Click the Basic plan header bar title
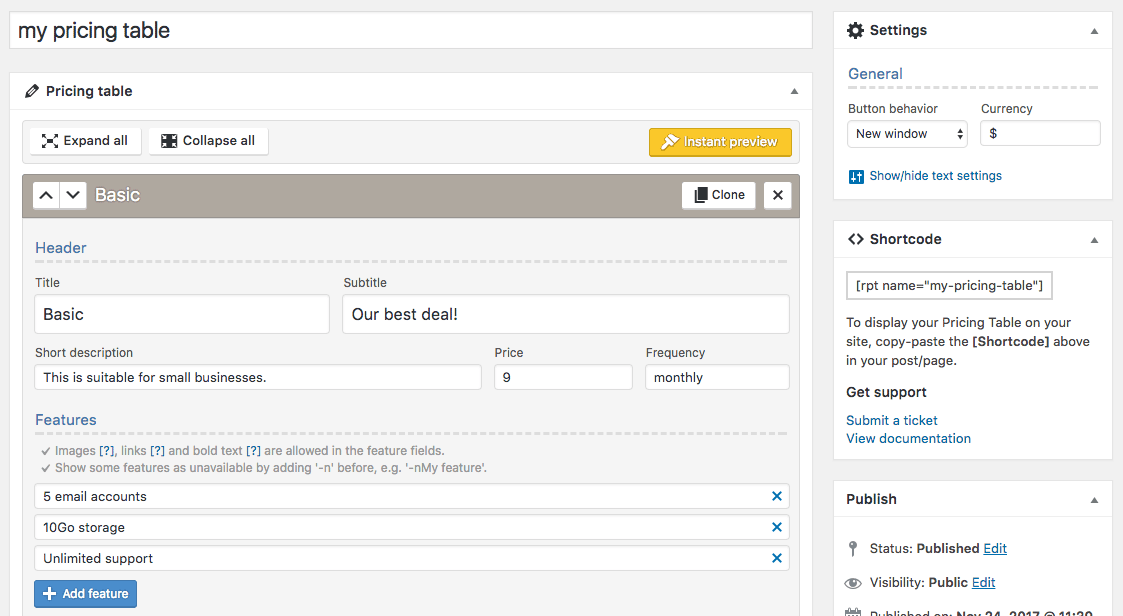 point(117,195)
